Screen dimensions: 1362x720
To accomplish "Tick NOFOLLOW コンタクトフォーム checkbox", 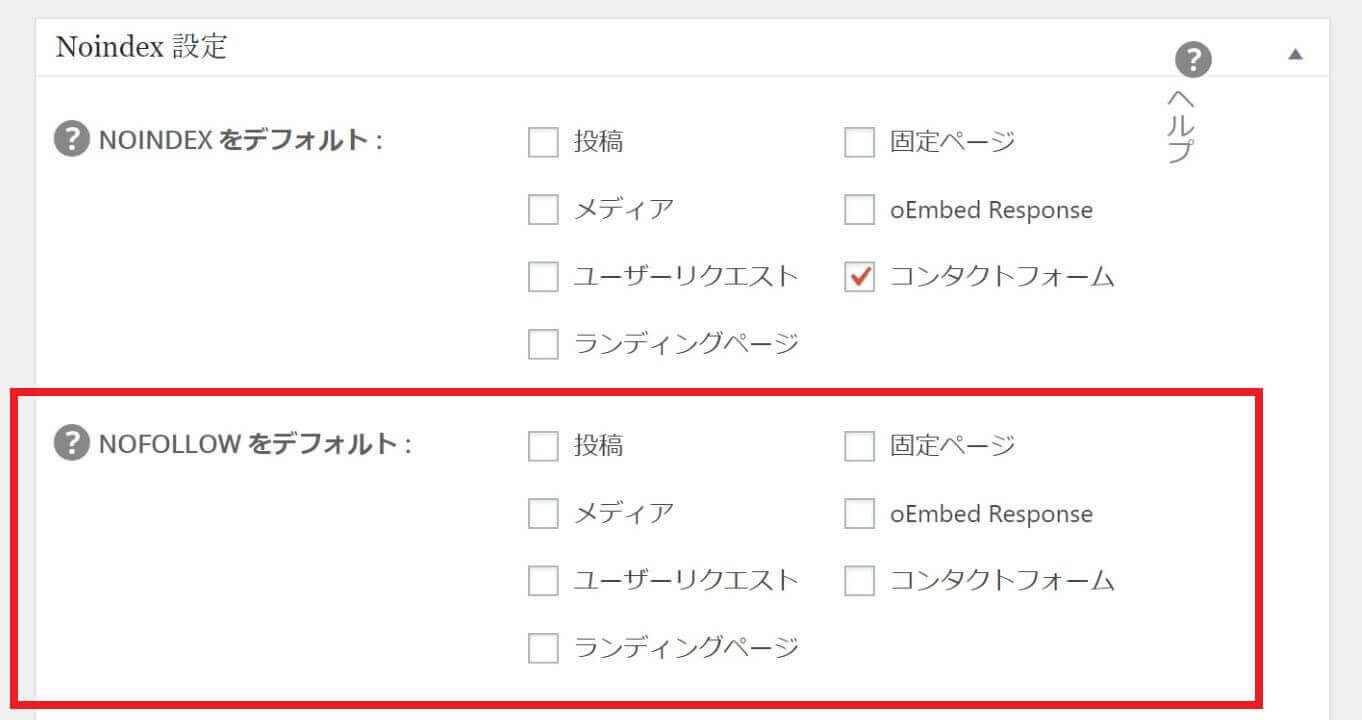I will coord(859,580).
